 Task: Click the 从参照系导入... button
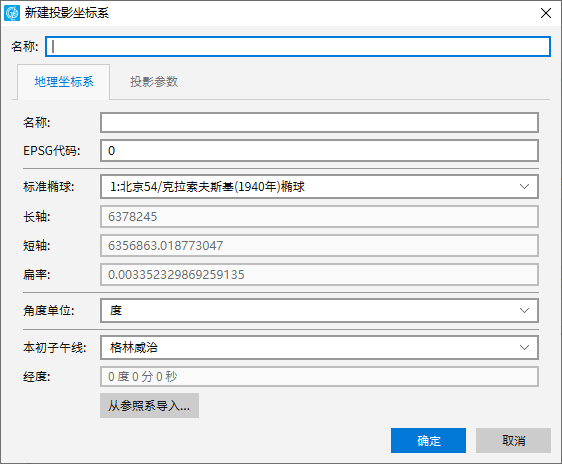149,406
